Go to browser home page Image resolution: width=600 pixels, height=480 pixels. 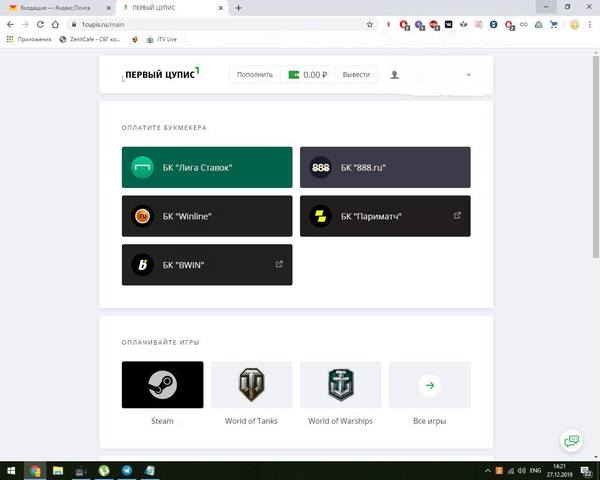click(55, 24)
